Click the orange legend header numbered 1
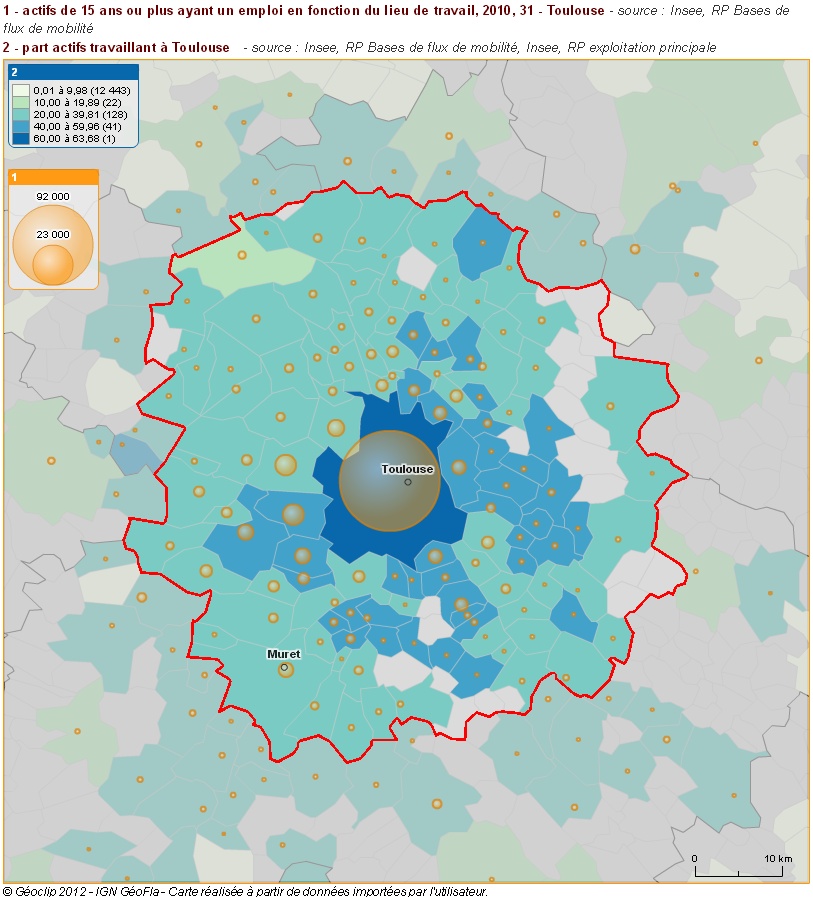This screenshot has height=897, width=813. pyautogui.click(x=13, y=178)
